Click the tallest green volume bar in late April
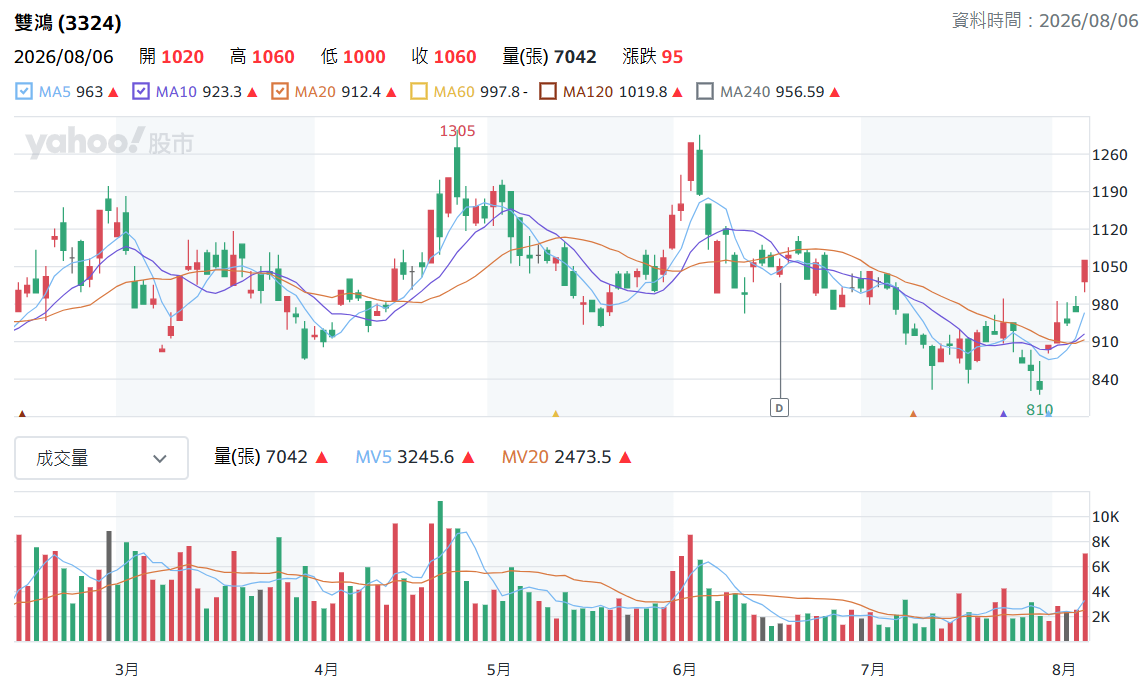Image resolution: width=1146 pixels, height=691 pixels. (440, 571)
